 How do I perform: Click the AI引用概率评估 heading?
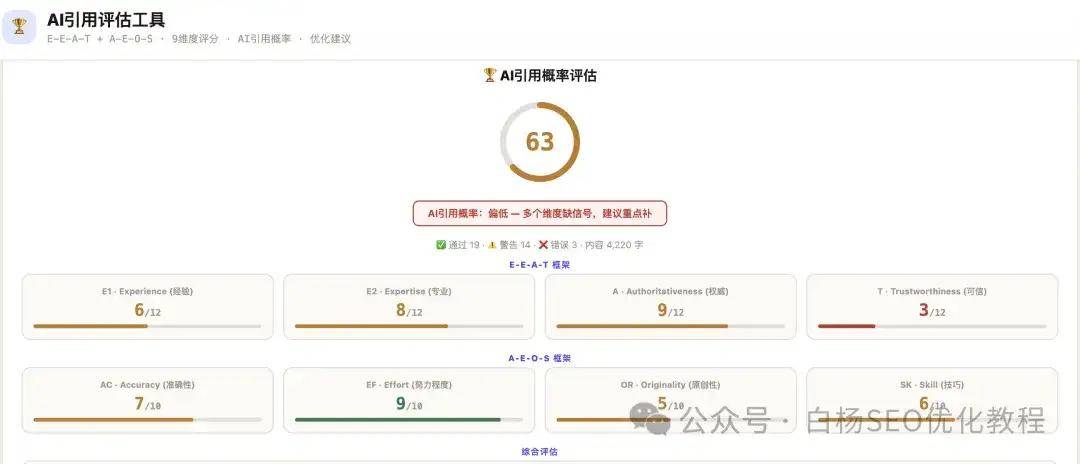point(539,76)
